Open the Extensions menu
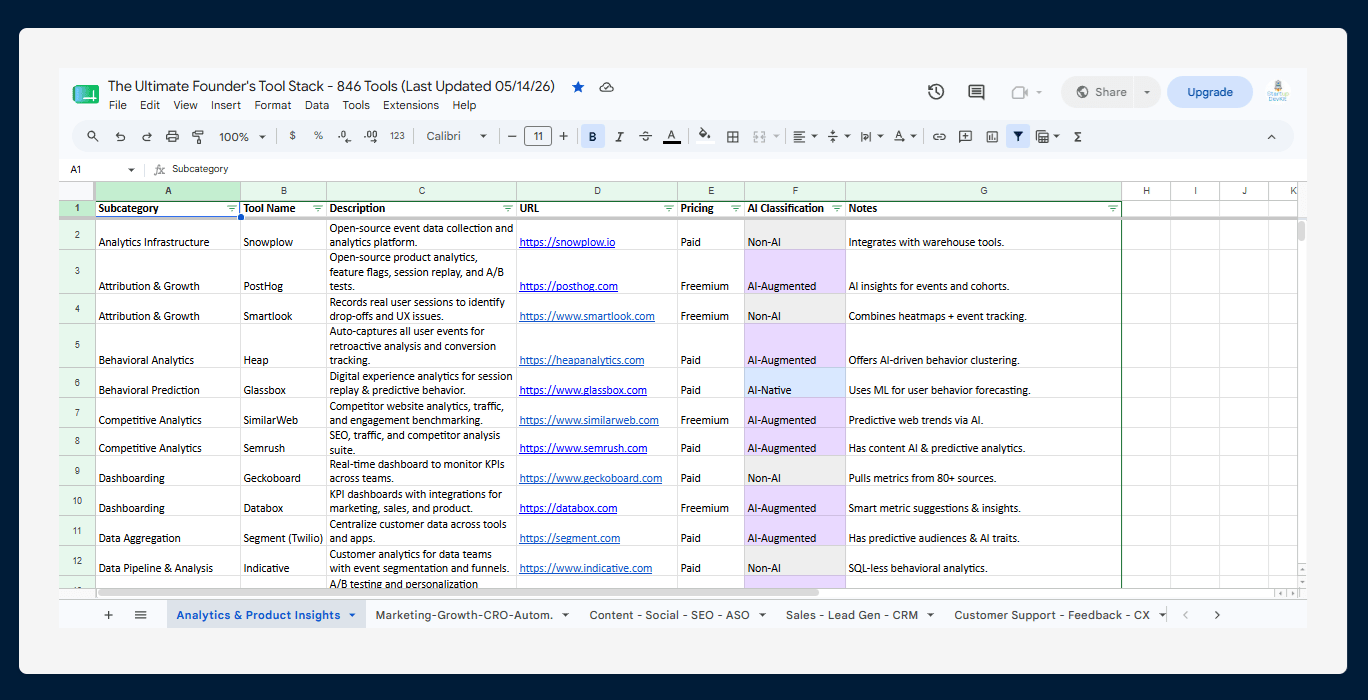This screenshot has height=700, width=1368. [411, 105]
